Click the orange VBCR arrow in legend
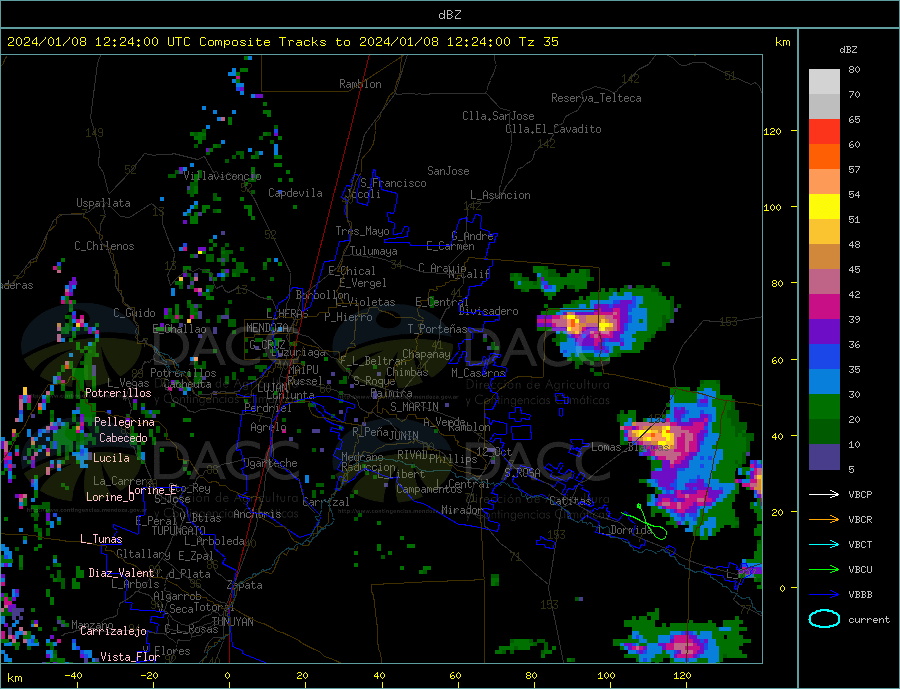Viewport: 900px width, 689px height. [824, 520]
